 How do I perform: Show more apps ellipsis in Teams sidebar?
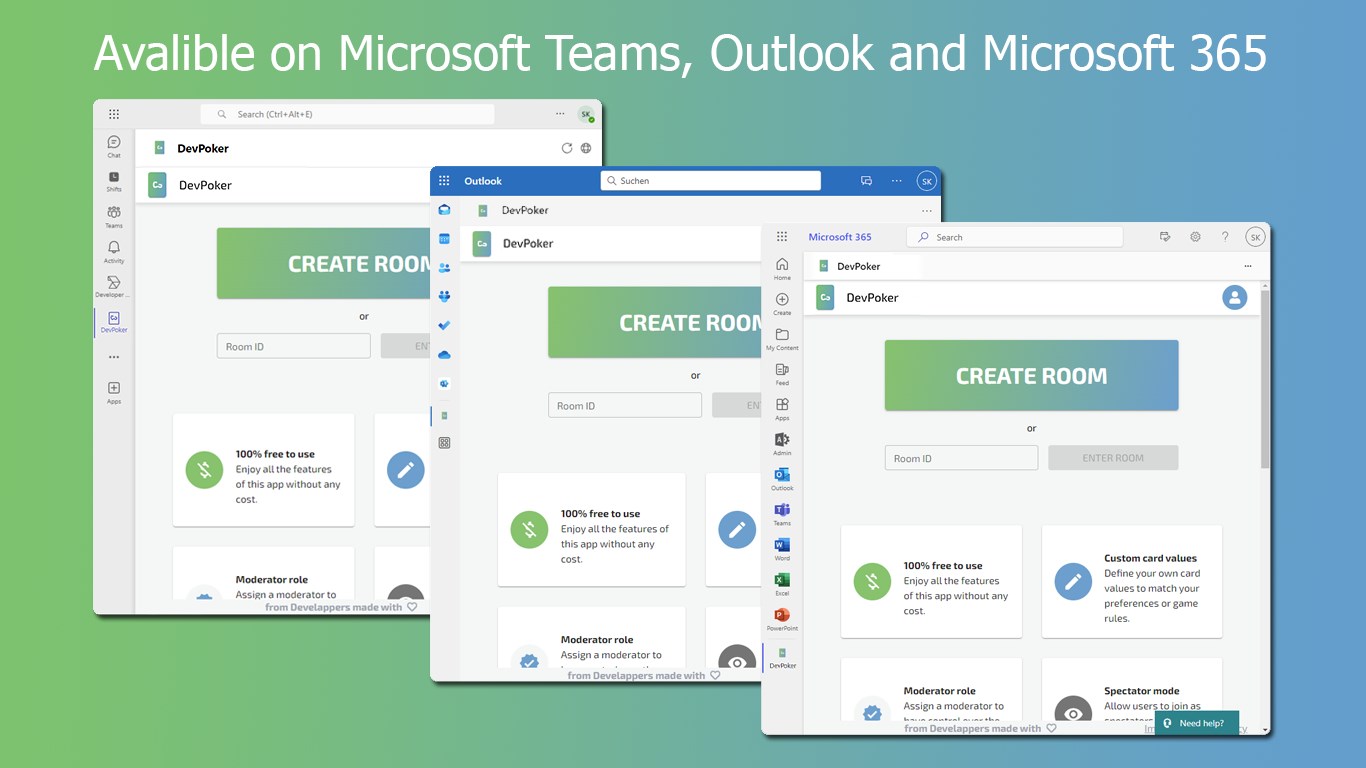click(114, 357)
